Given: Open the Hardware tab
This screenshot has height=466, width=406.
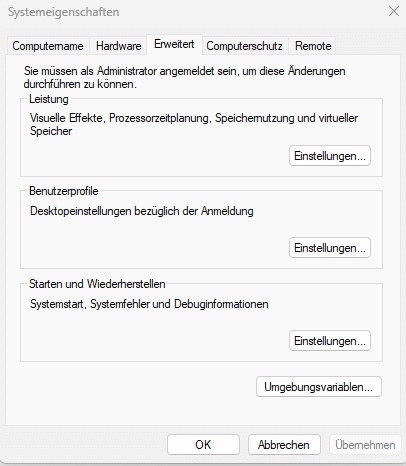Looking at the screenshot, I should pos(118,46).
